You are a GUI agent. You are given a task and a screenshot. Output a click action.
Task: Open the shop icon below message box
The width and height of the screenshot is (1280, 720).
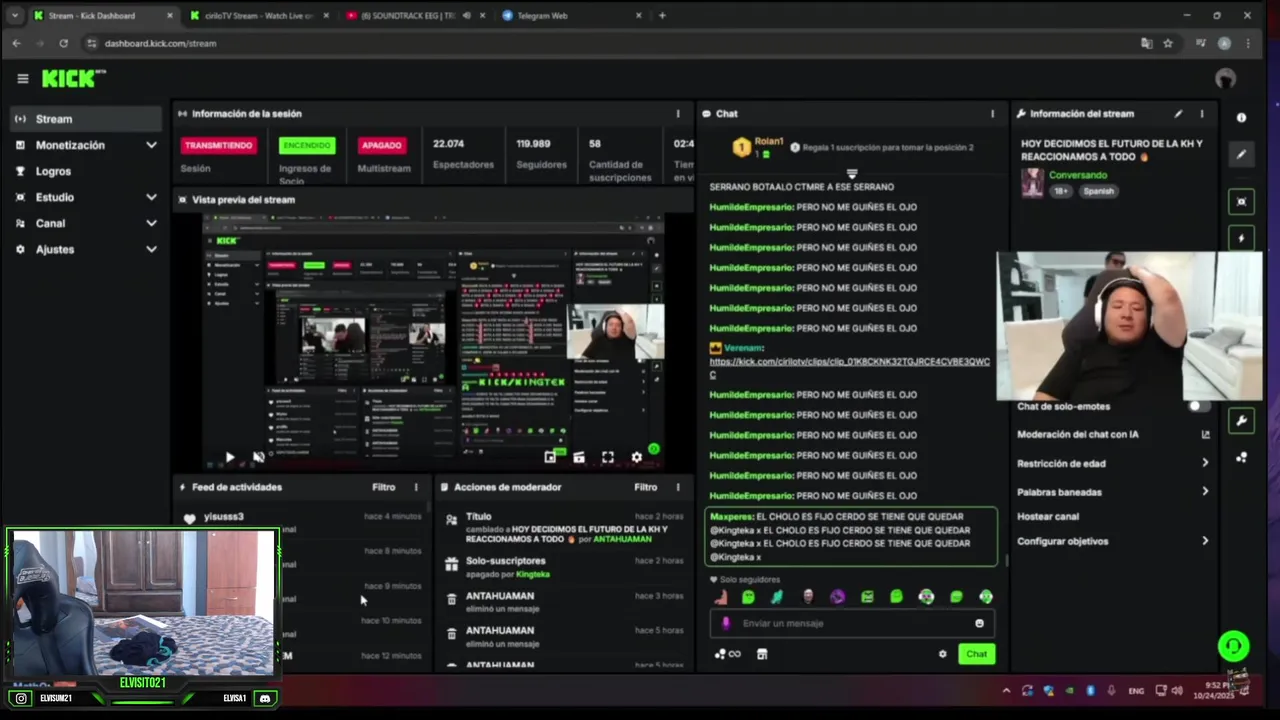tap(762, 654)
